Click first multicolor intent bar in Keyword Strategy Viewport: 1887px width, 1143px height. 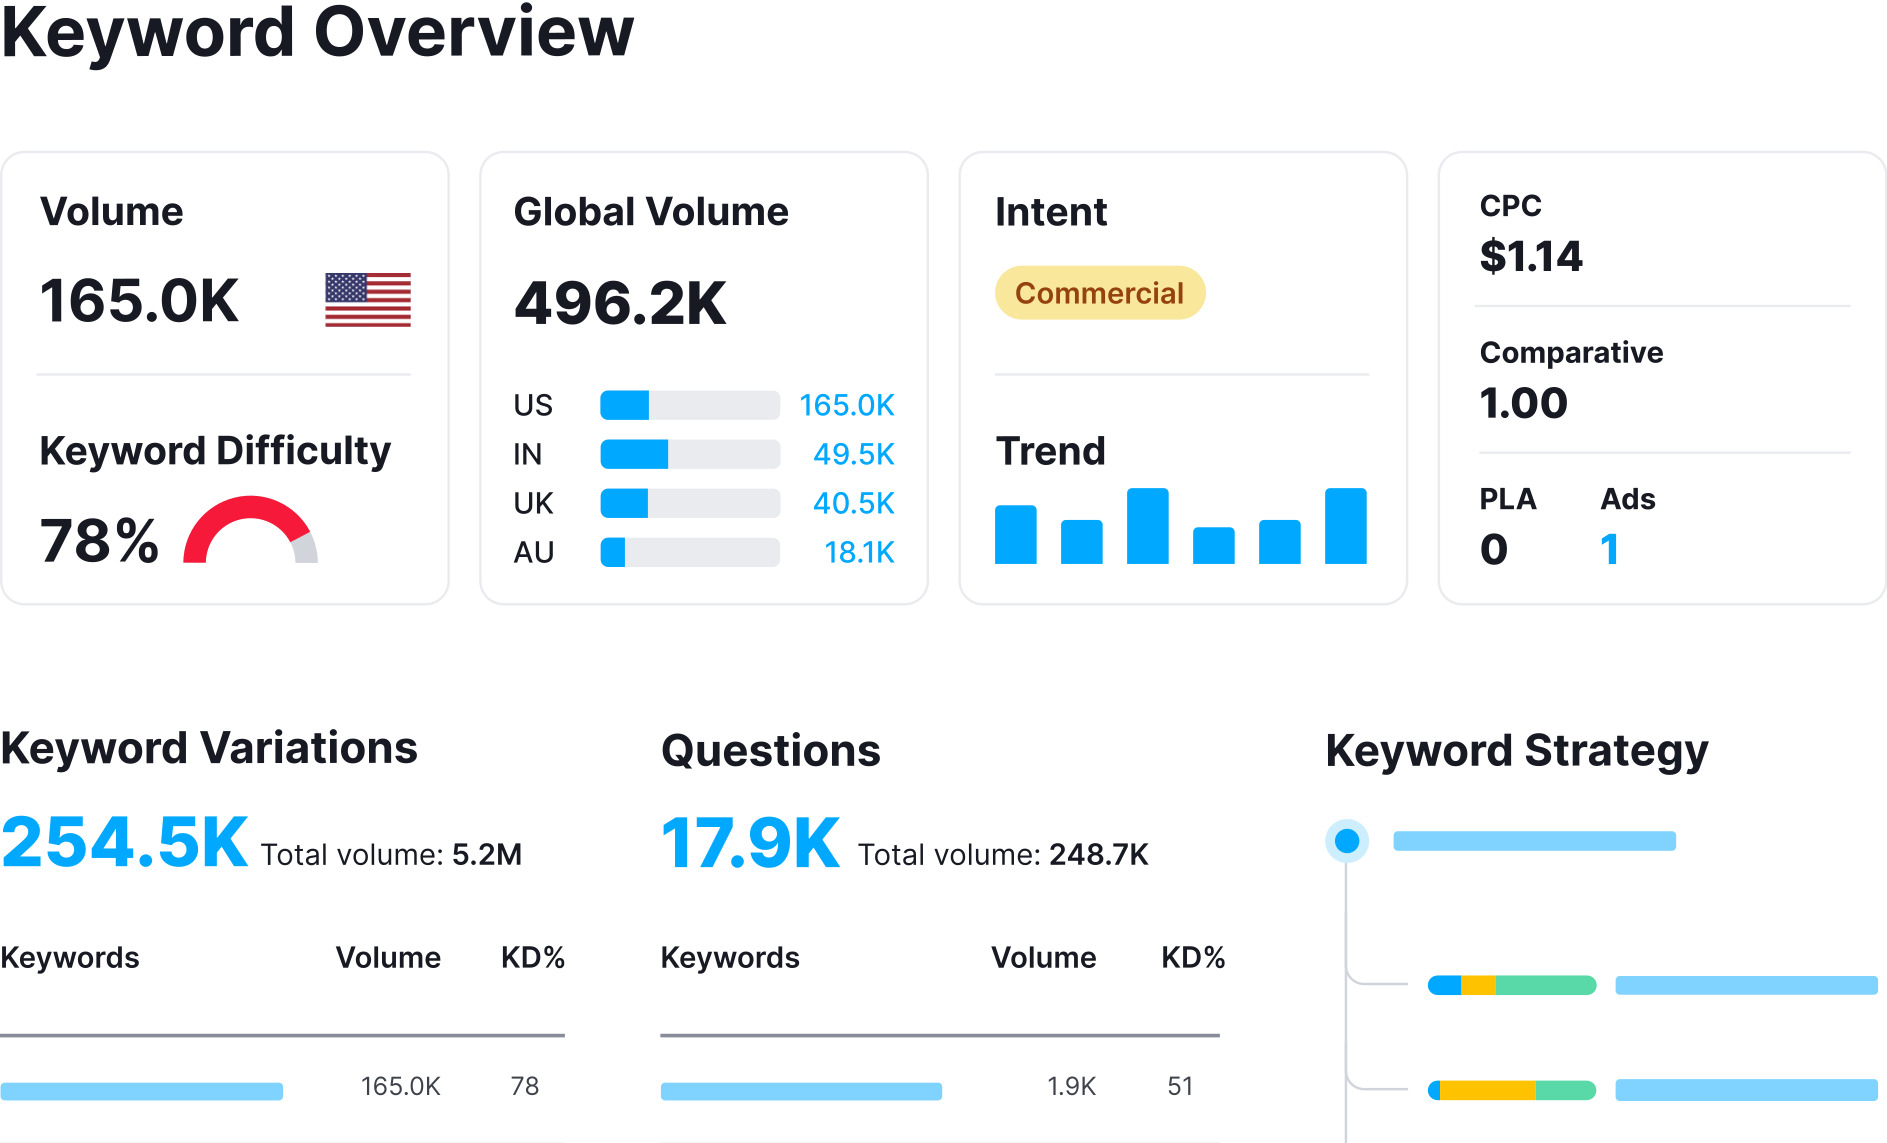1511,985
